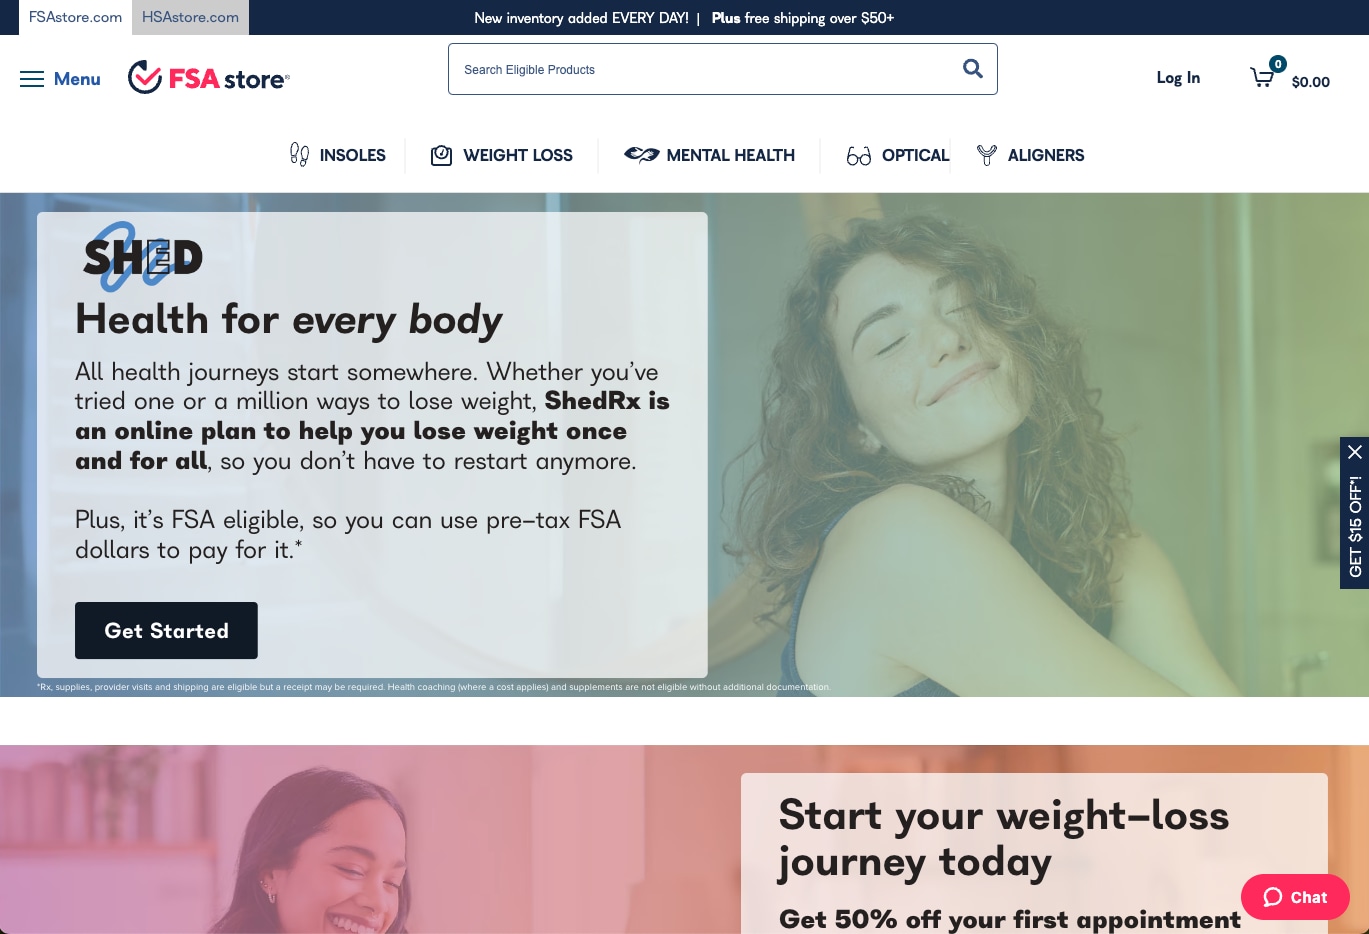Open the Chat bubble button
1369x934 pixels.
[x=1295, y=897]
